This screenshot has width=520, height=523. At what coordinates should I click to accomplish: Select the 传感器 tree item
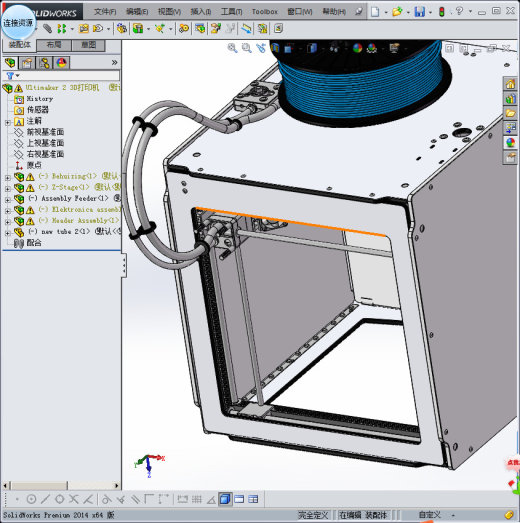[x=37, y=110]
